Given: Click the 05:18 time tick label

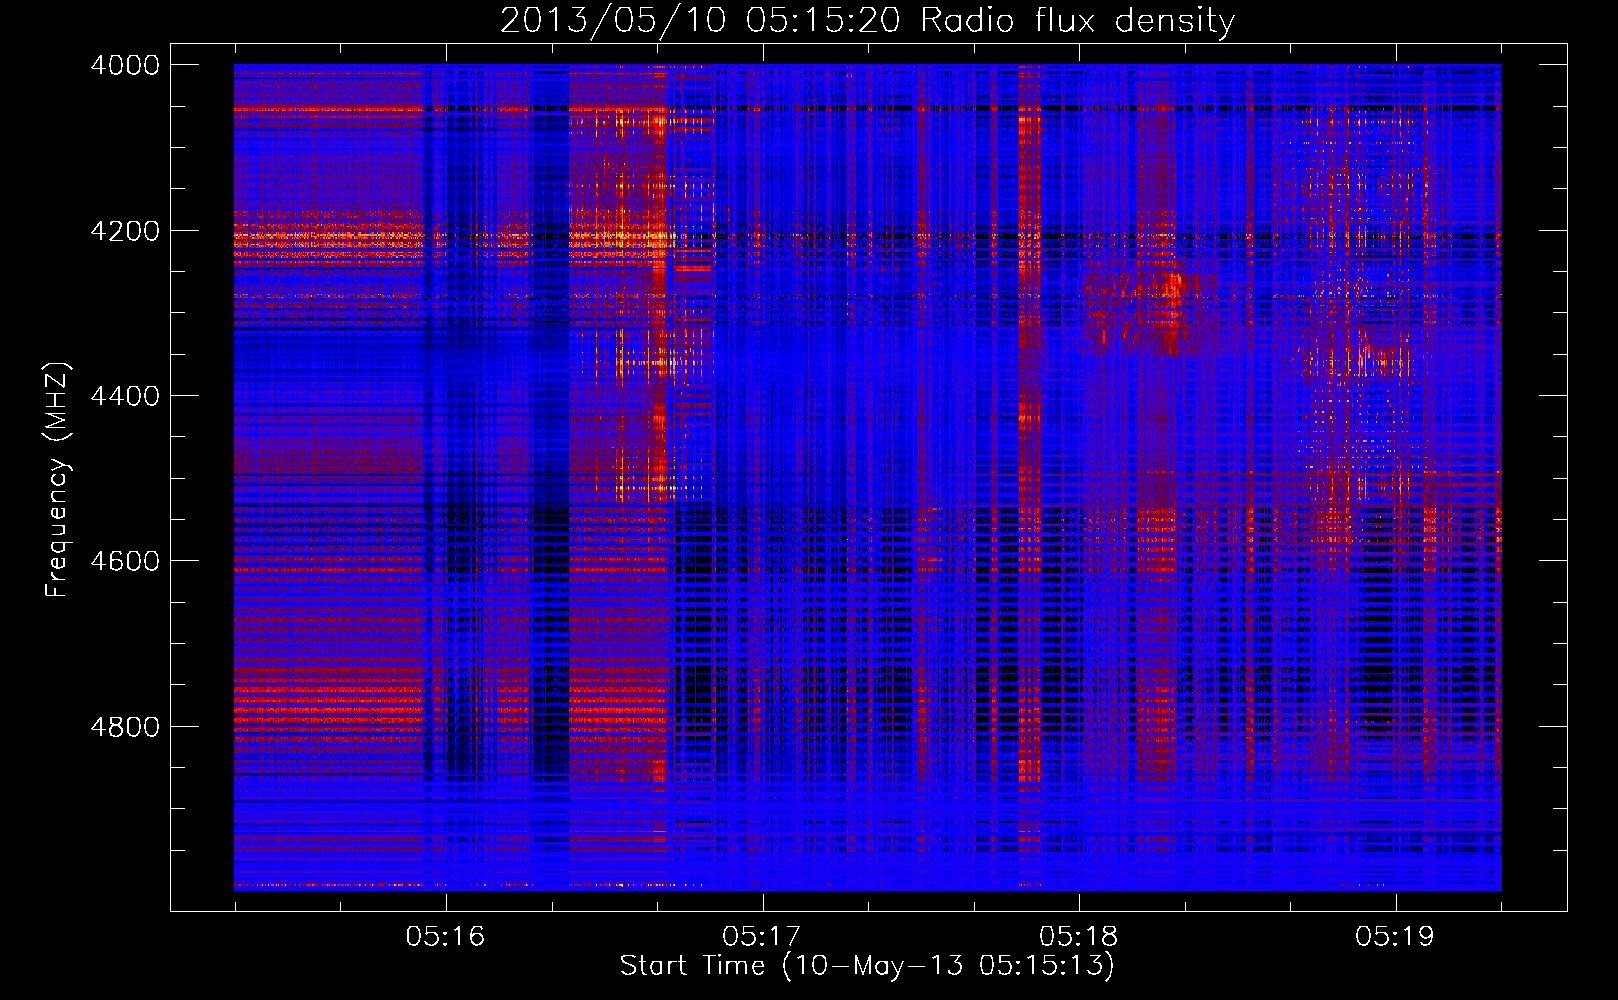Looking at the screenshot, I should [1078, 936].
